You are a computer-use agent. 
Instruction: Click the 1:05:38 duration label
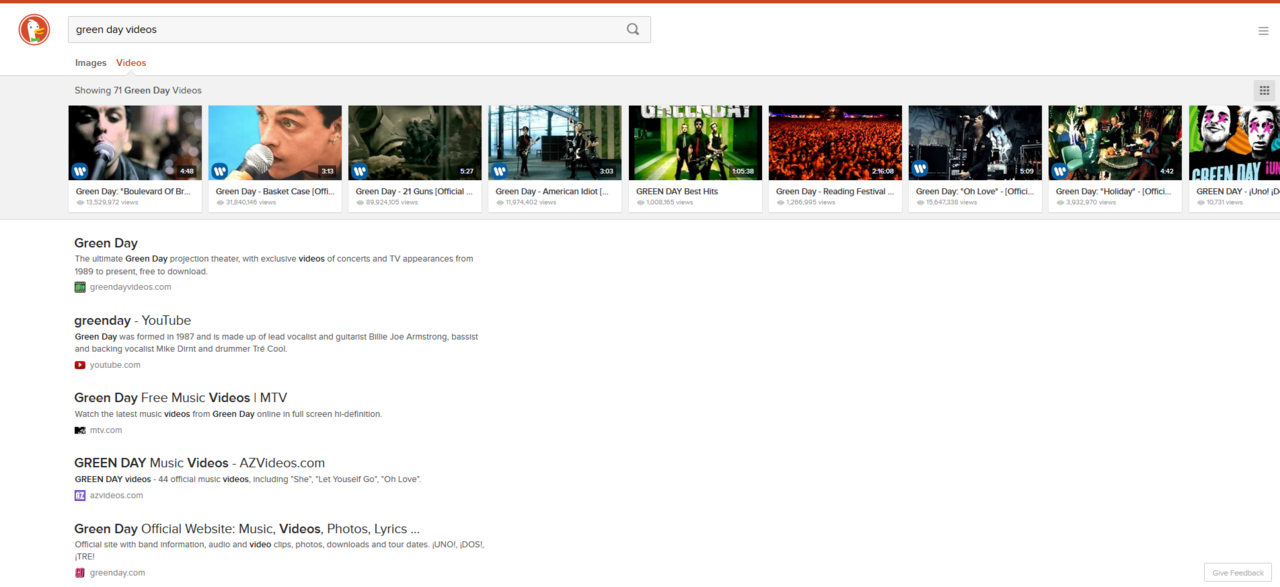click(x=743, y=171)
